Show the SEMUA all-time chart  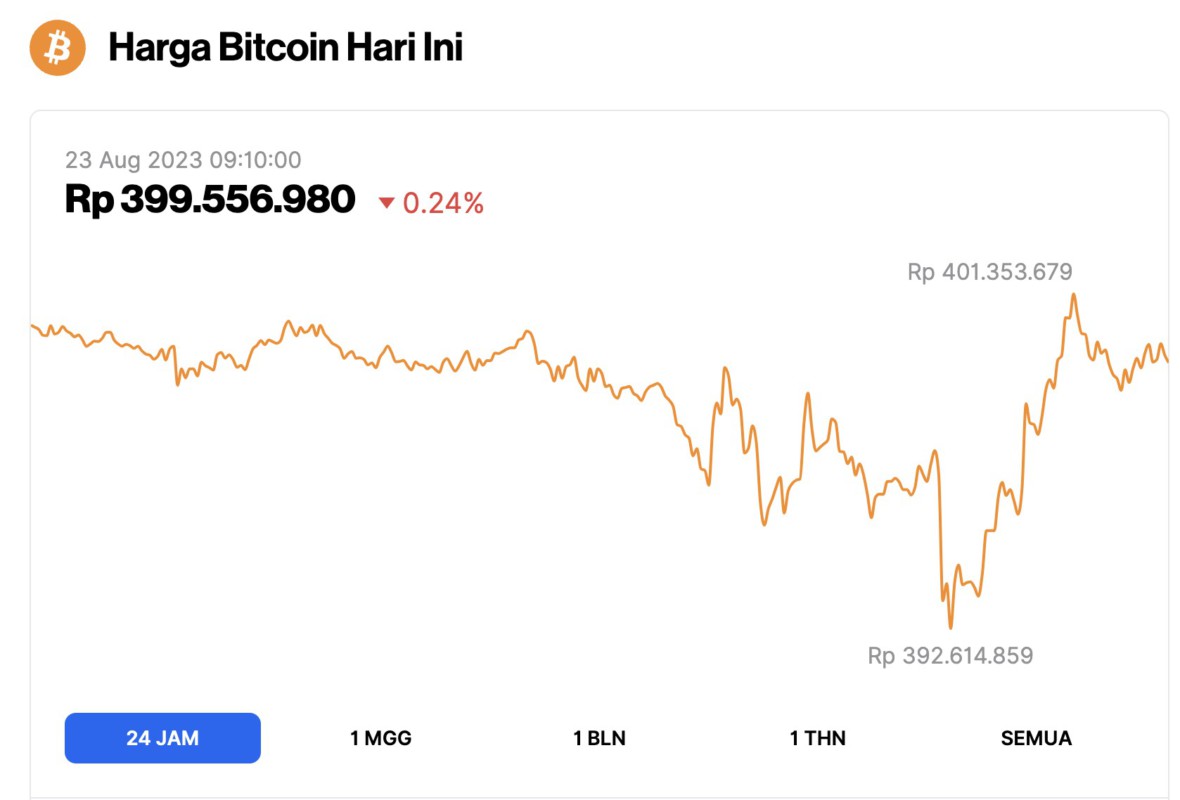1035,737
